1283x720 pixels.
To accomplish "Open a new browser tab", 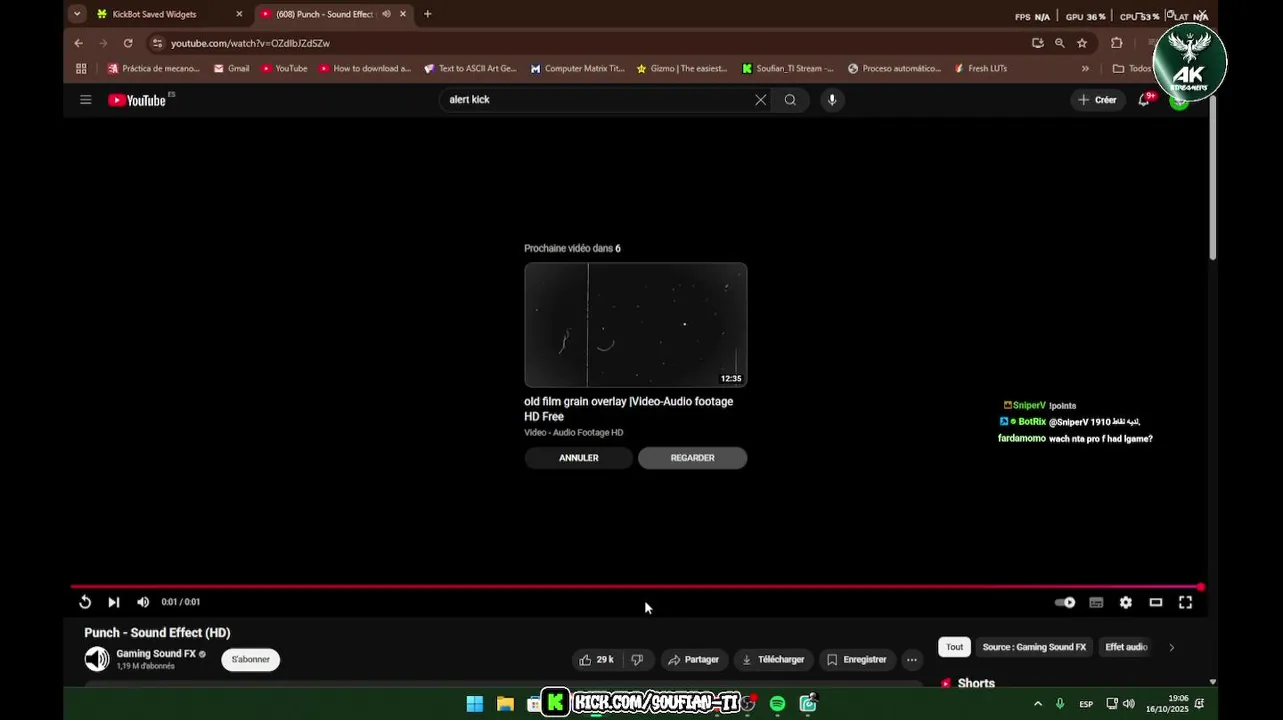I will 428,14.
